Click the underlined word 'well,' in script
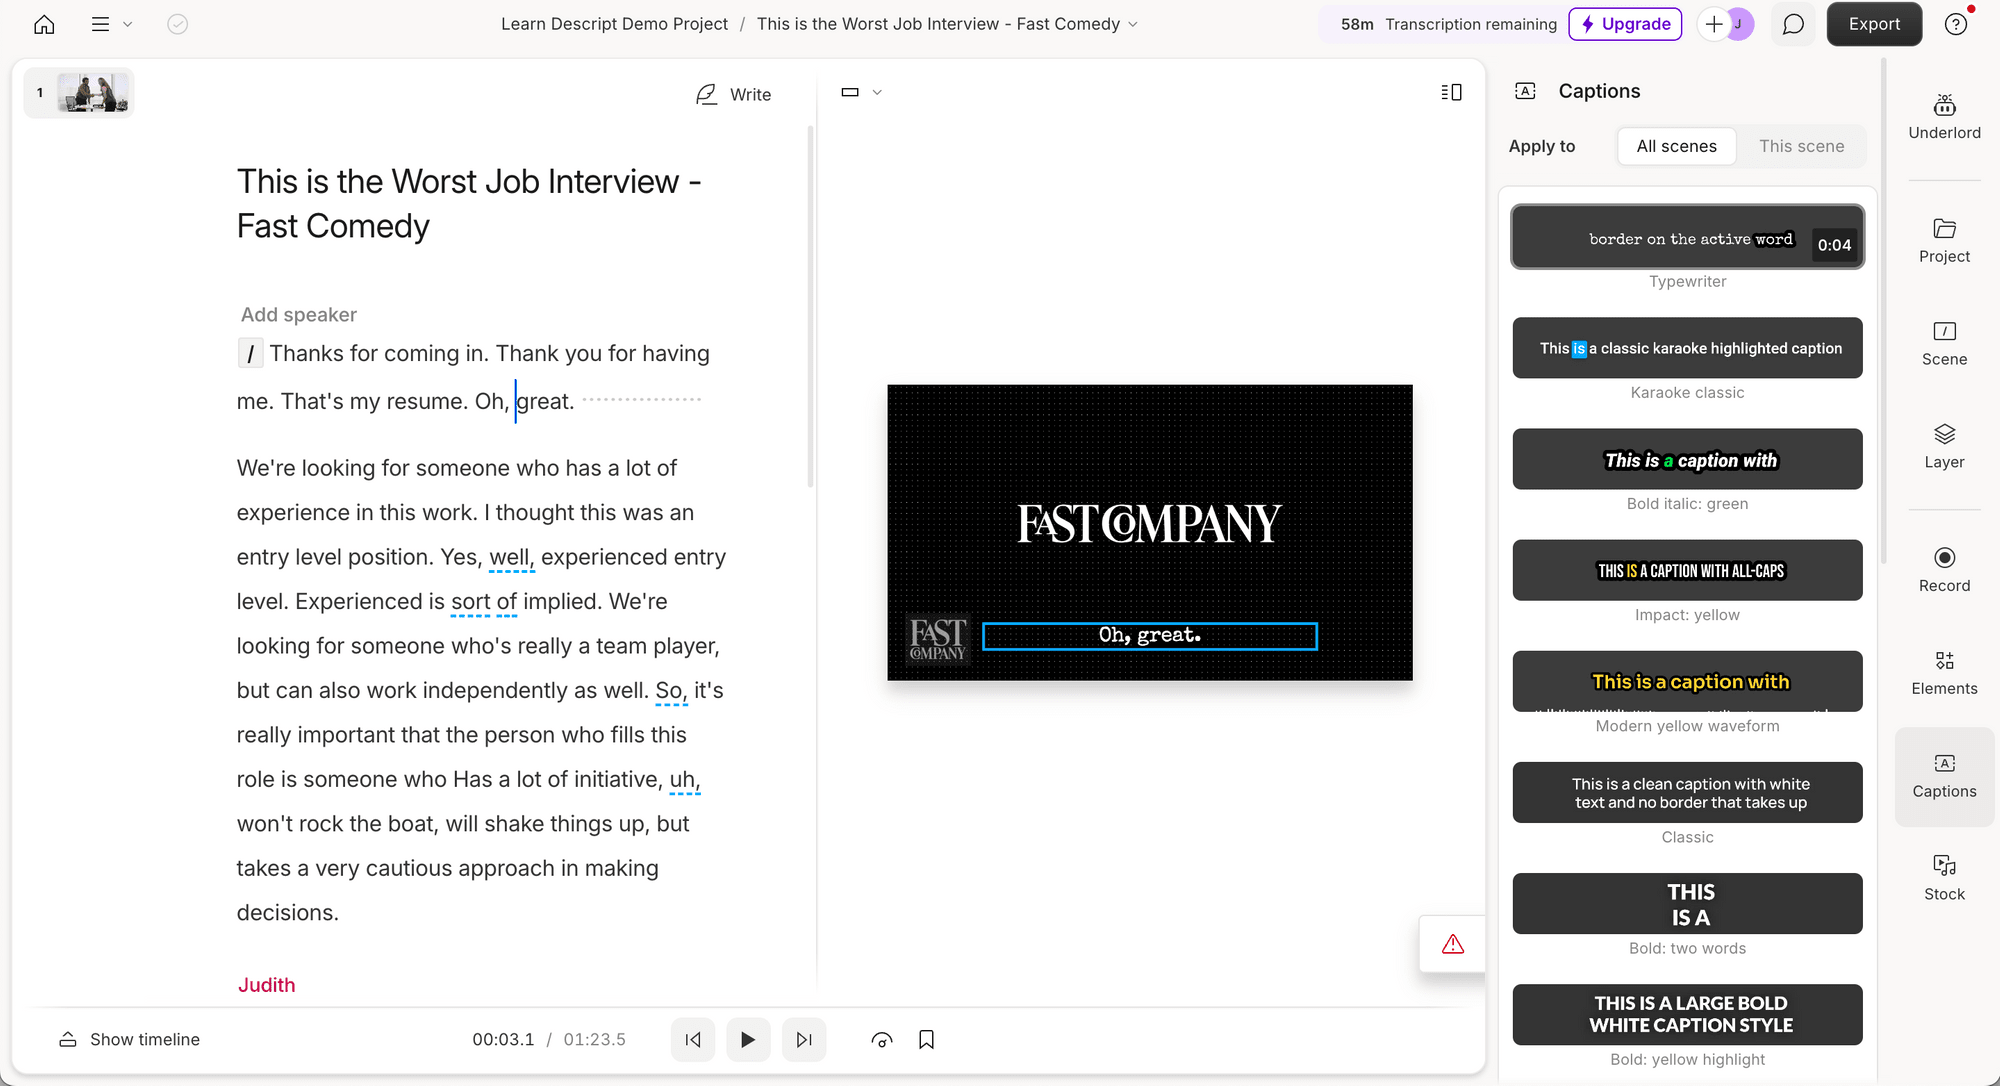 (x=512, y=557)
